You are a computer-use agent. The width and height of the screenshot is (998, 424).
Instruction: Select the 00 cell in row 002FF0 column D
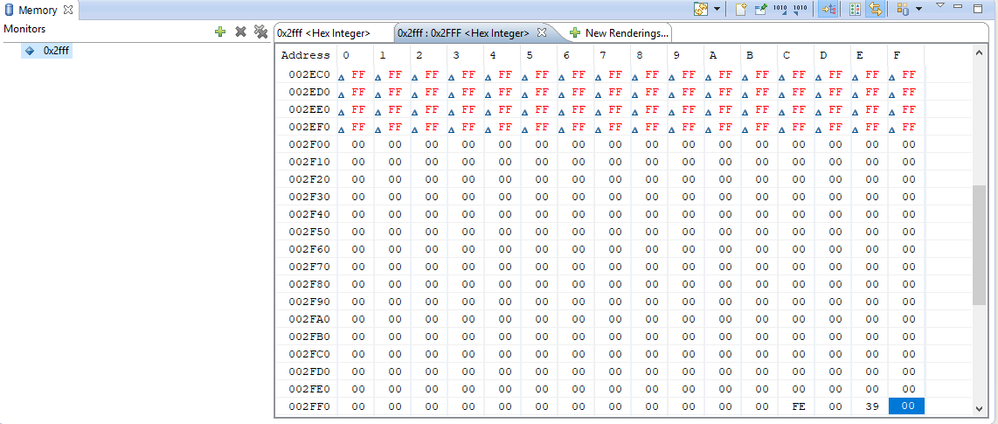pos(835,406)
